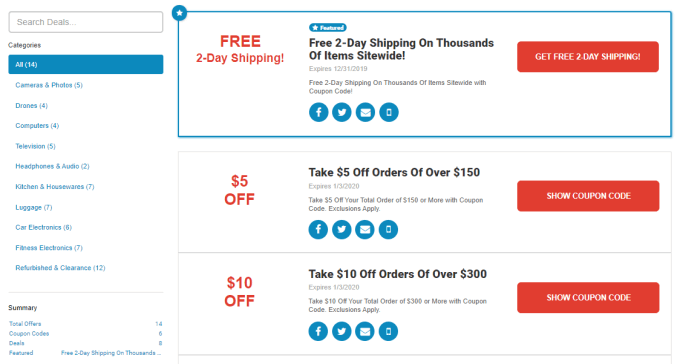680x364 pixels.
Task: Show coupon code for $5 Off offer
Action: pos(588,196)
